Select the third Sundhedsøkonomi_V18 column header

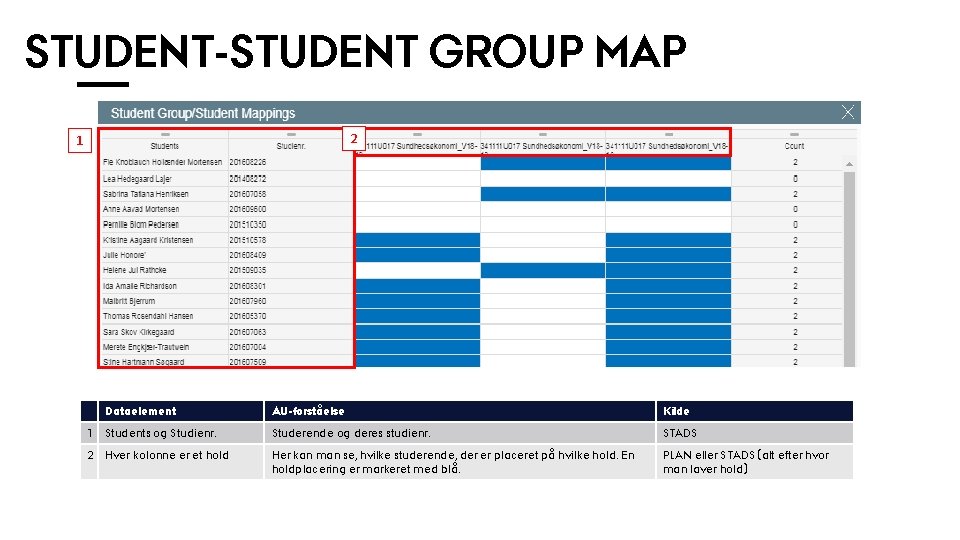[x=667, y=146]
